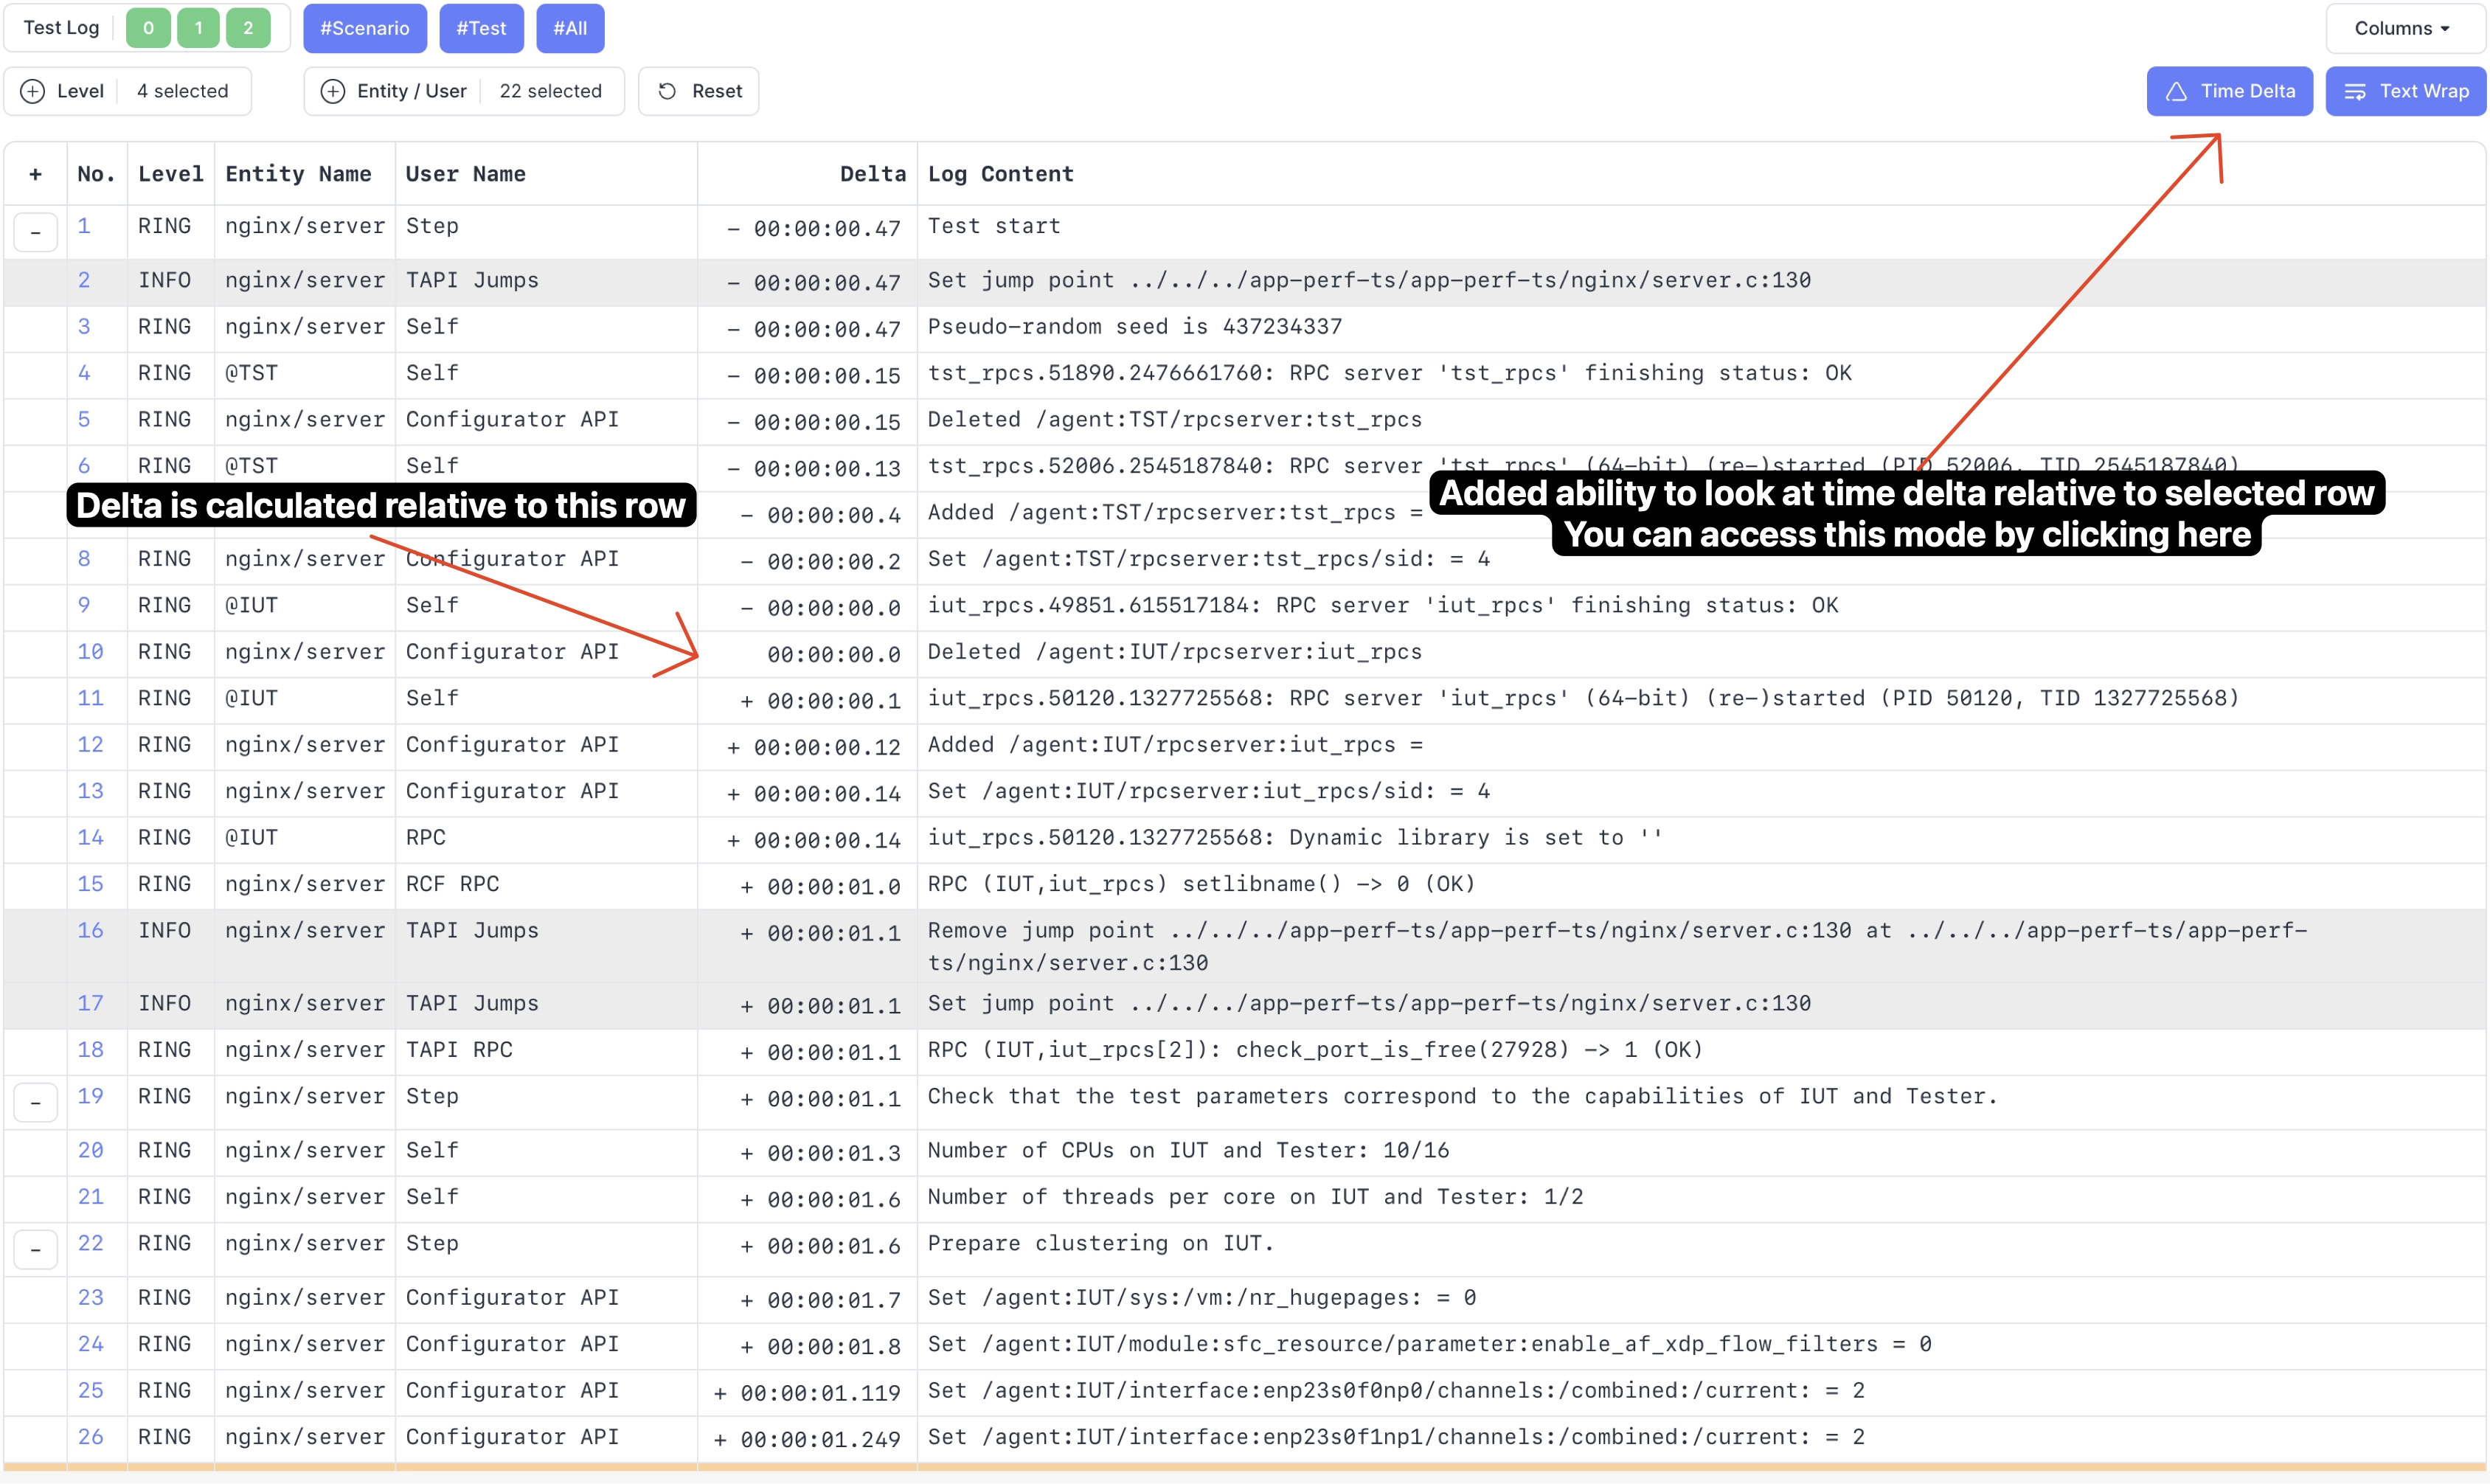The image size is (2490, 1484).
Task: Click the Text Wrap lines icon
Action: tap(2355, 92)
